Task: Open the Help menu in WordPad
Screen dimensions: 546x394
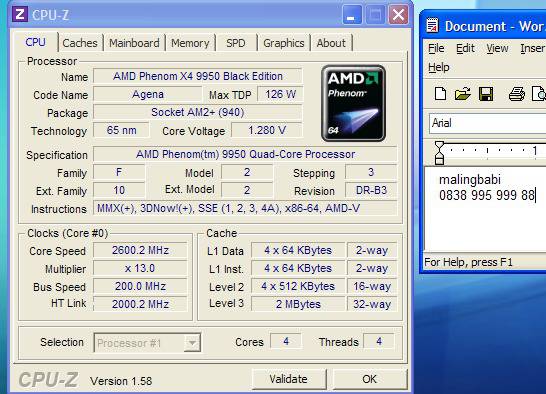Action: 438,67
